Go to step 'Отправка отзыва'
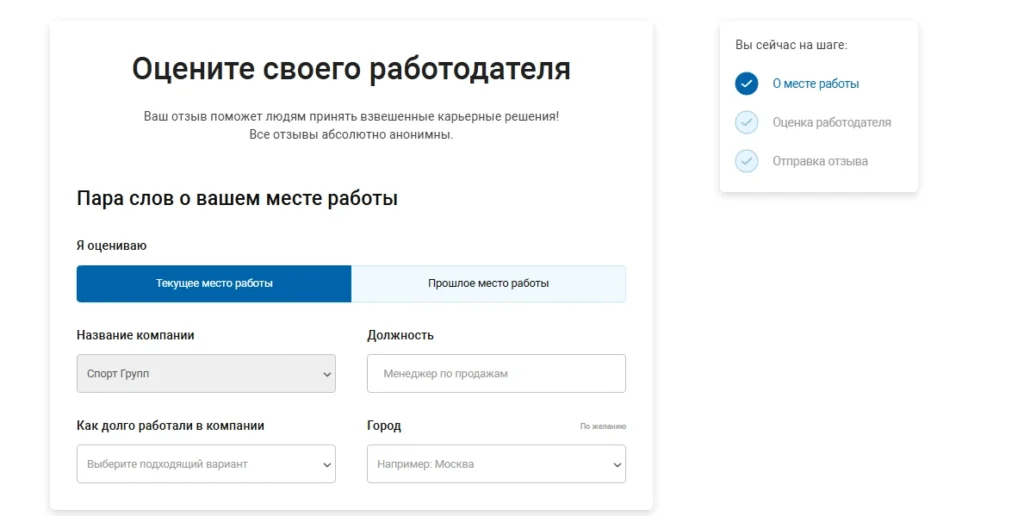The height and width of the screenshot is (516, 1024). click(820, 161)
